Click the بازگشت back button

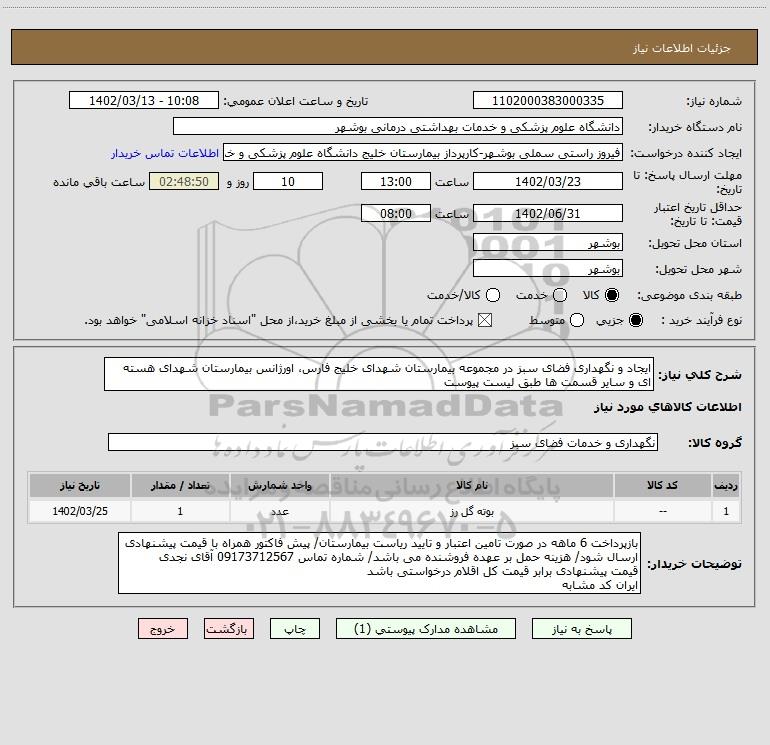point(229,629)
